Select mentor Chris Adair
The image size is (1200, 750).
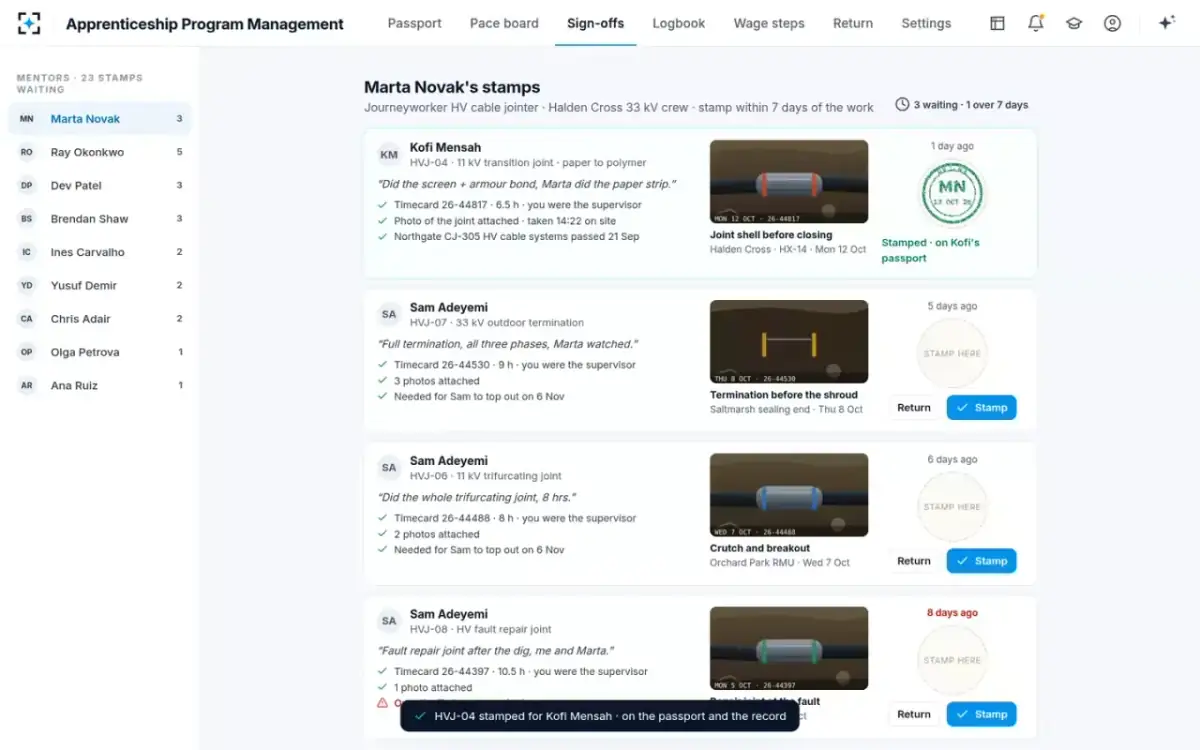(x=100, y=319)
